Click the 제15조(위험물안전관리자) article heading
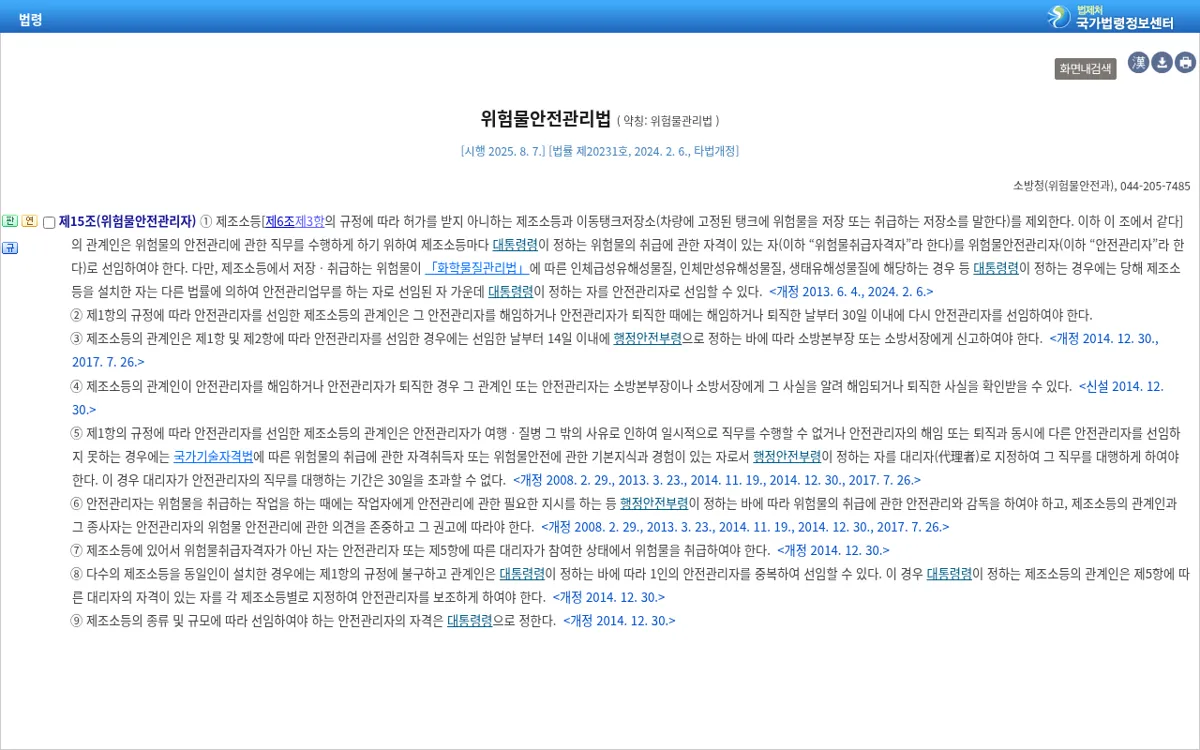Screen dimensions: 1200x750 click(127, 221)
